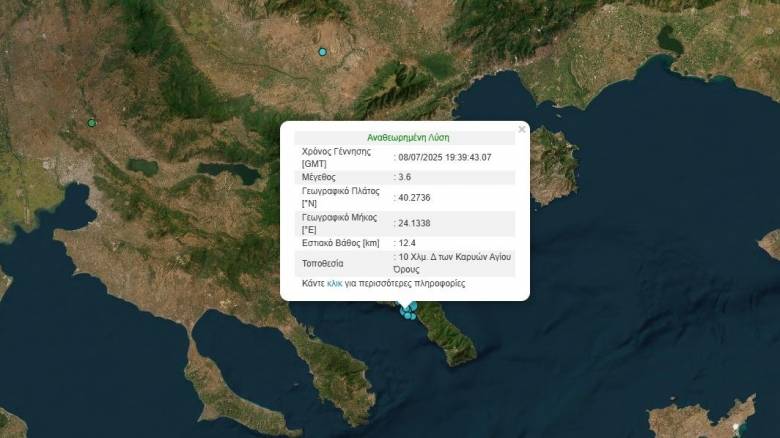Screen dimensions: 780x438
Task: Select the origin time value 08/07/2025 19:39:43.07
Action: click(445, 157)
